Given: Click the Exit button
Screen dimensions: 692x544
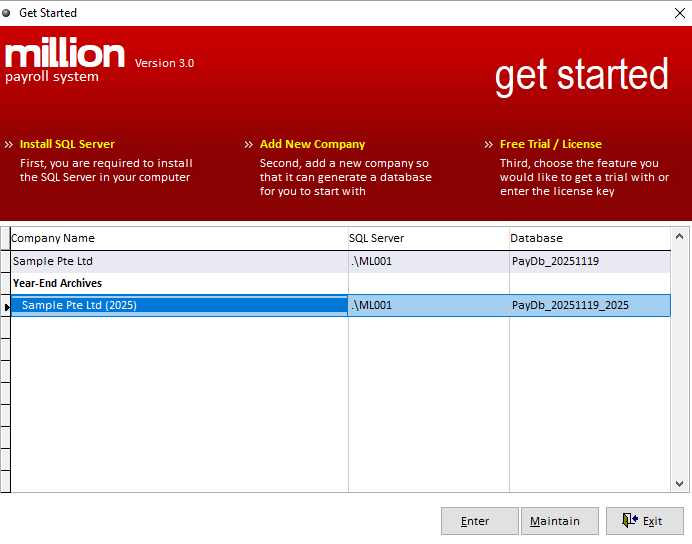Looking at the screenshot, I should (x=645, y=521).
